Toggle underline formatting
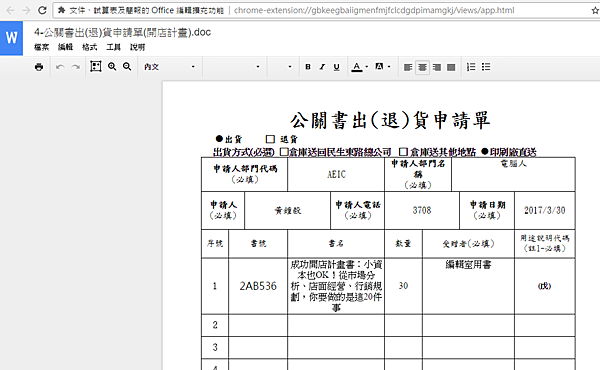This screenshot has width=600, height=370. [x=336, y=67]
